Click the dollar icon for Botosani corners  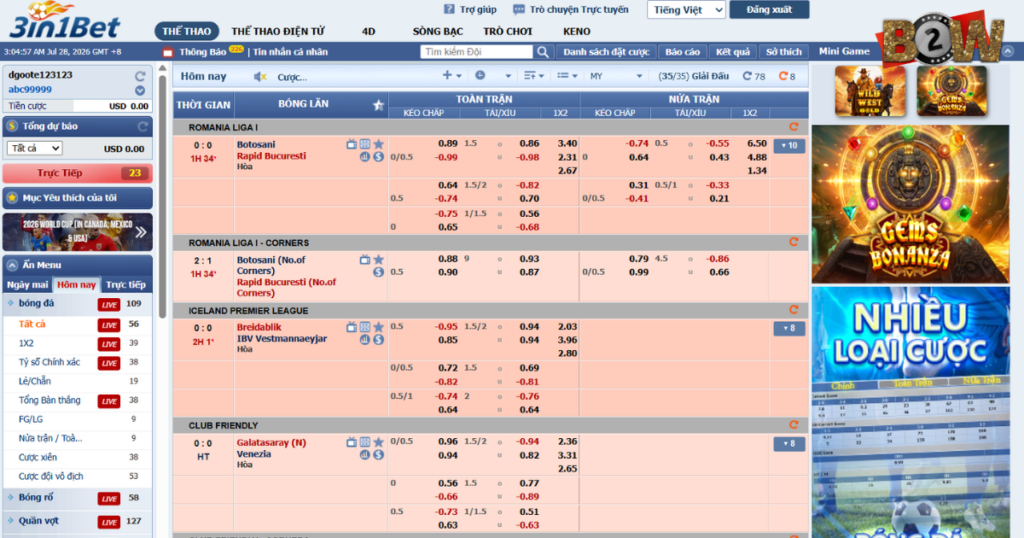(x=378, y=272)
